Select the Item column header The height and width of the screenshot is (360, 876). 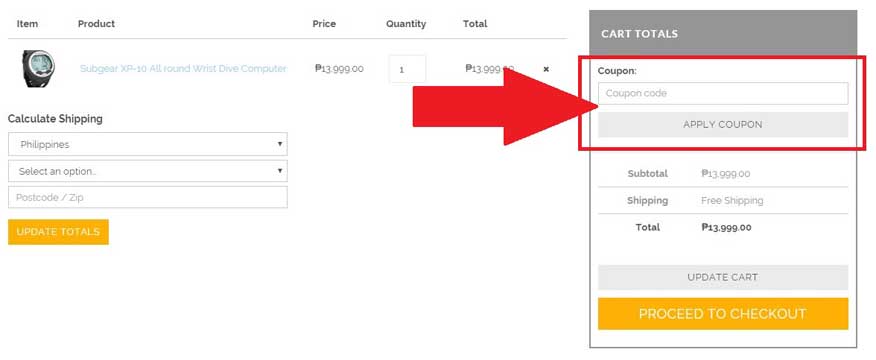[x=27, y=24]
